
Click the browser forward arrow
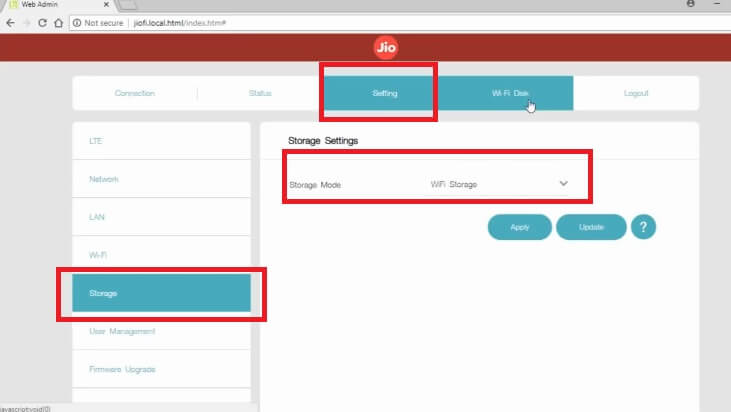[26, 22]
